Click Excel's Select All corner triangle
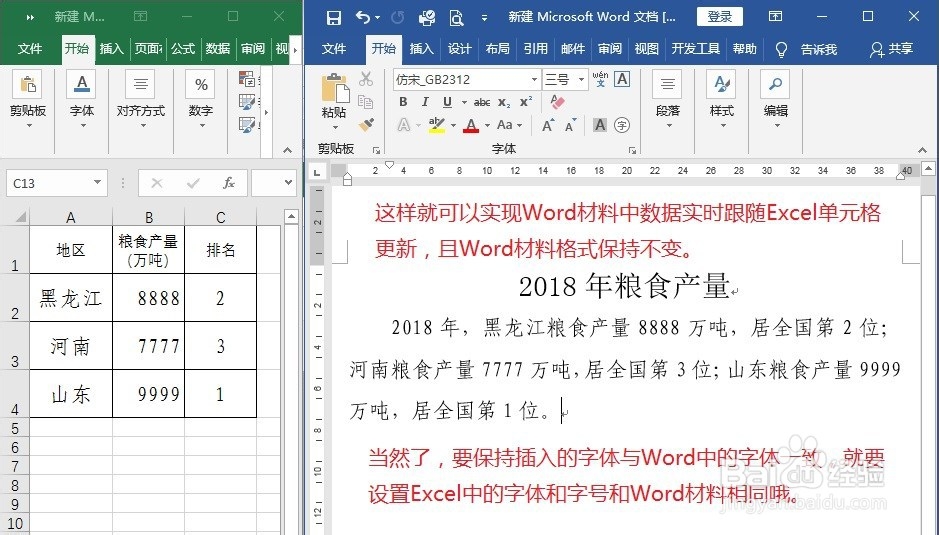The height and width of the screenshot is (535, 939). coord(20,217)
